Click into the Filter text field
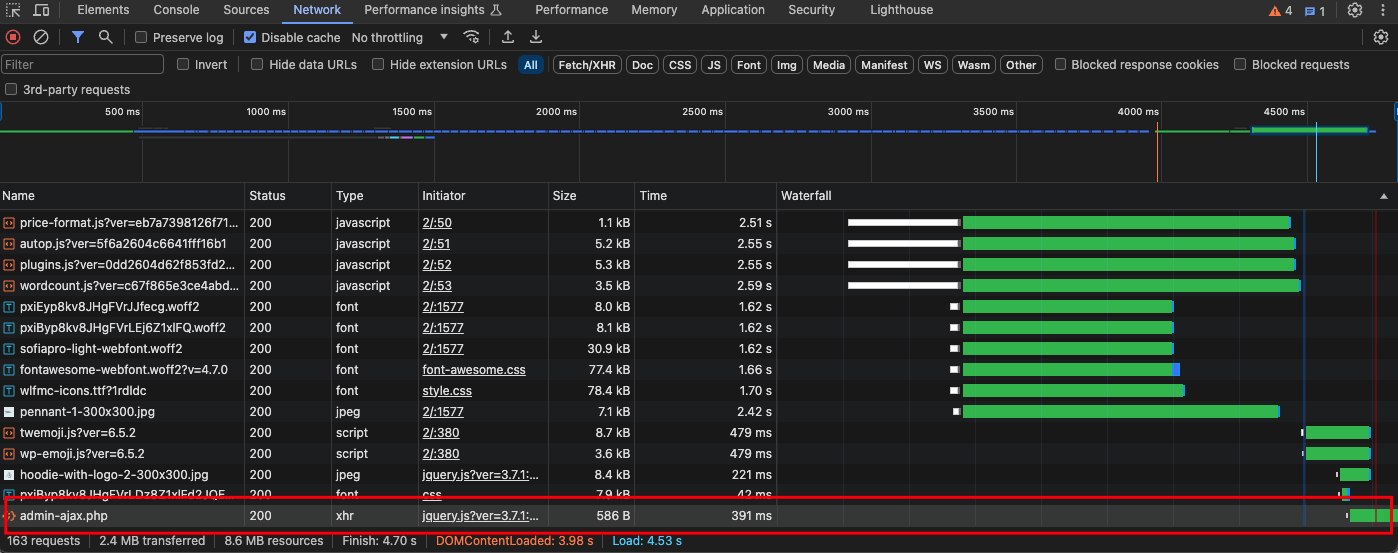This screenshot has height=553, width=1398. [x=82, y=64]
